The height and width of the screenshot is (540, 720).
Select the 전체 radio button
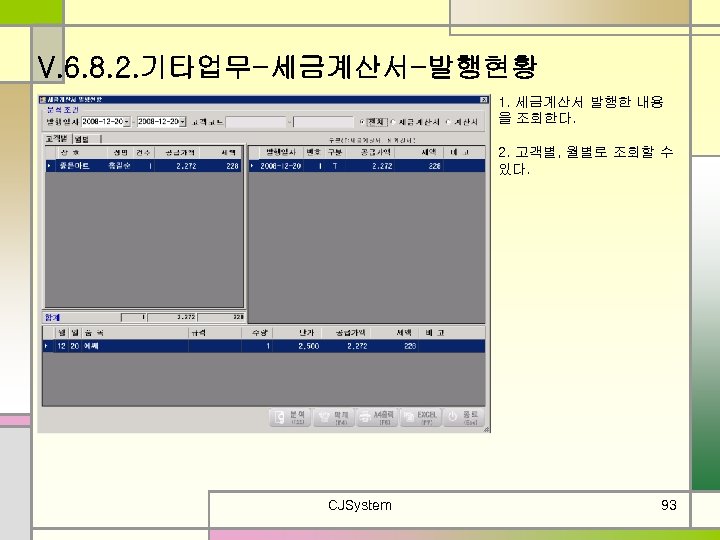coord(362,122)
